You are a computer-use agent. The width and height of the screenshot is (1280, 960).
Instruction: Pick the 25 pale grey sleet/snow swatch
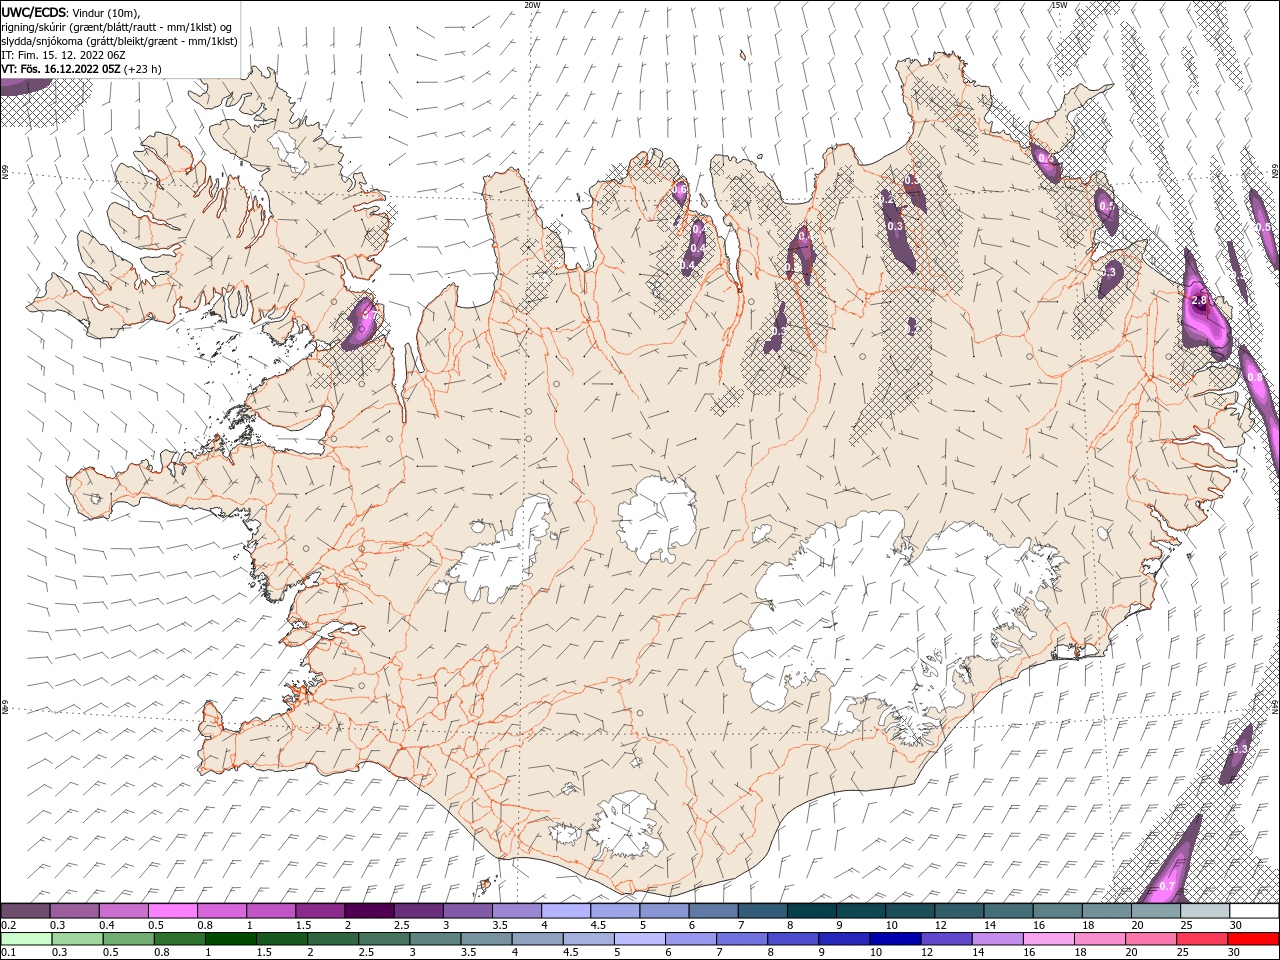pos(1205,911)
